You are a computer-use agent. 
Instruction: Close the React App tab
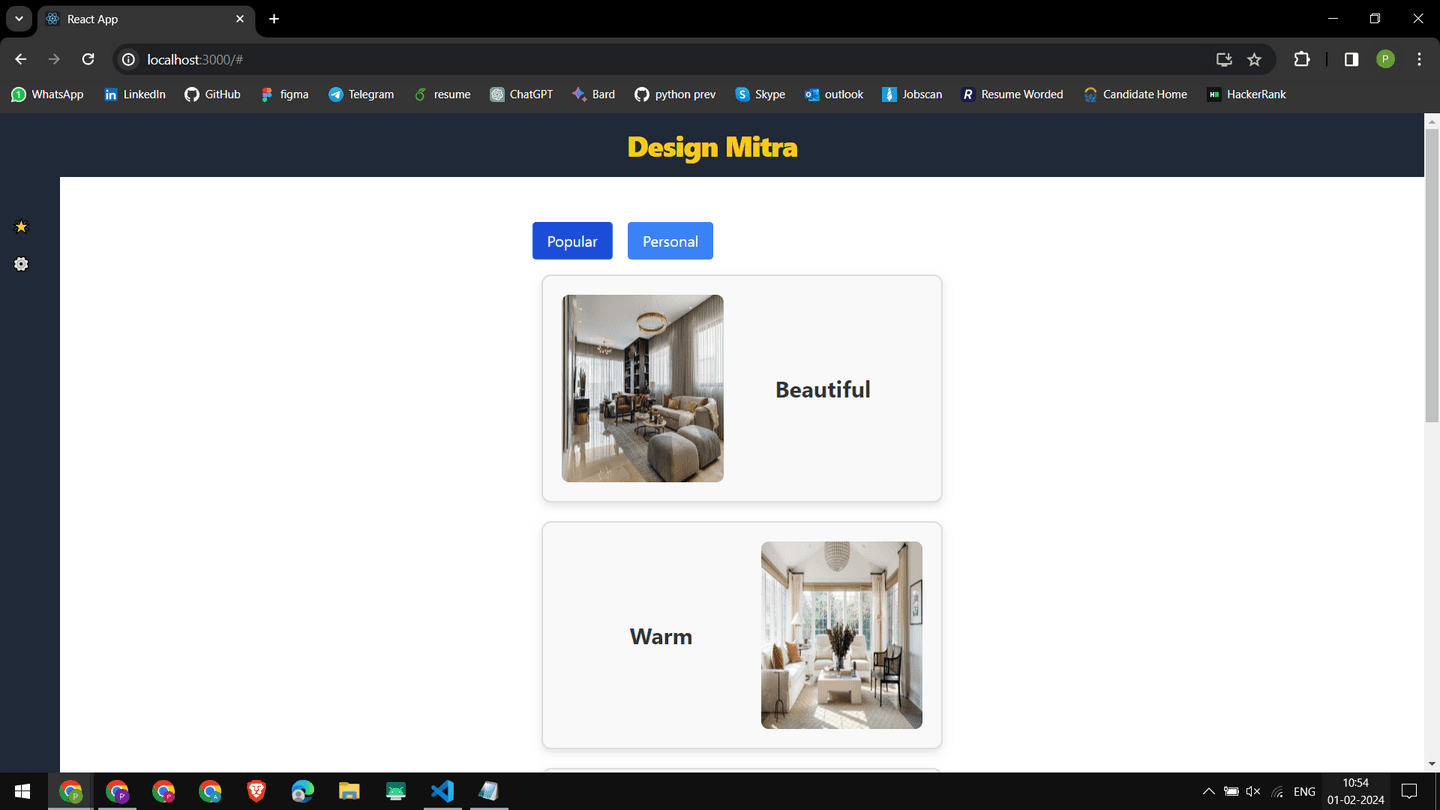(x=240, y=19)
